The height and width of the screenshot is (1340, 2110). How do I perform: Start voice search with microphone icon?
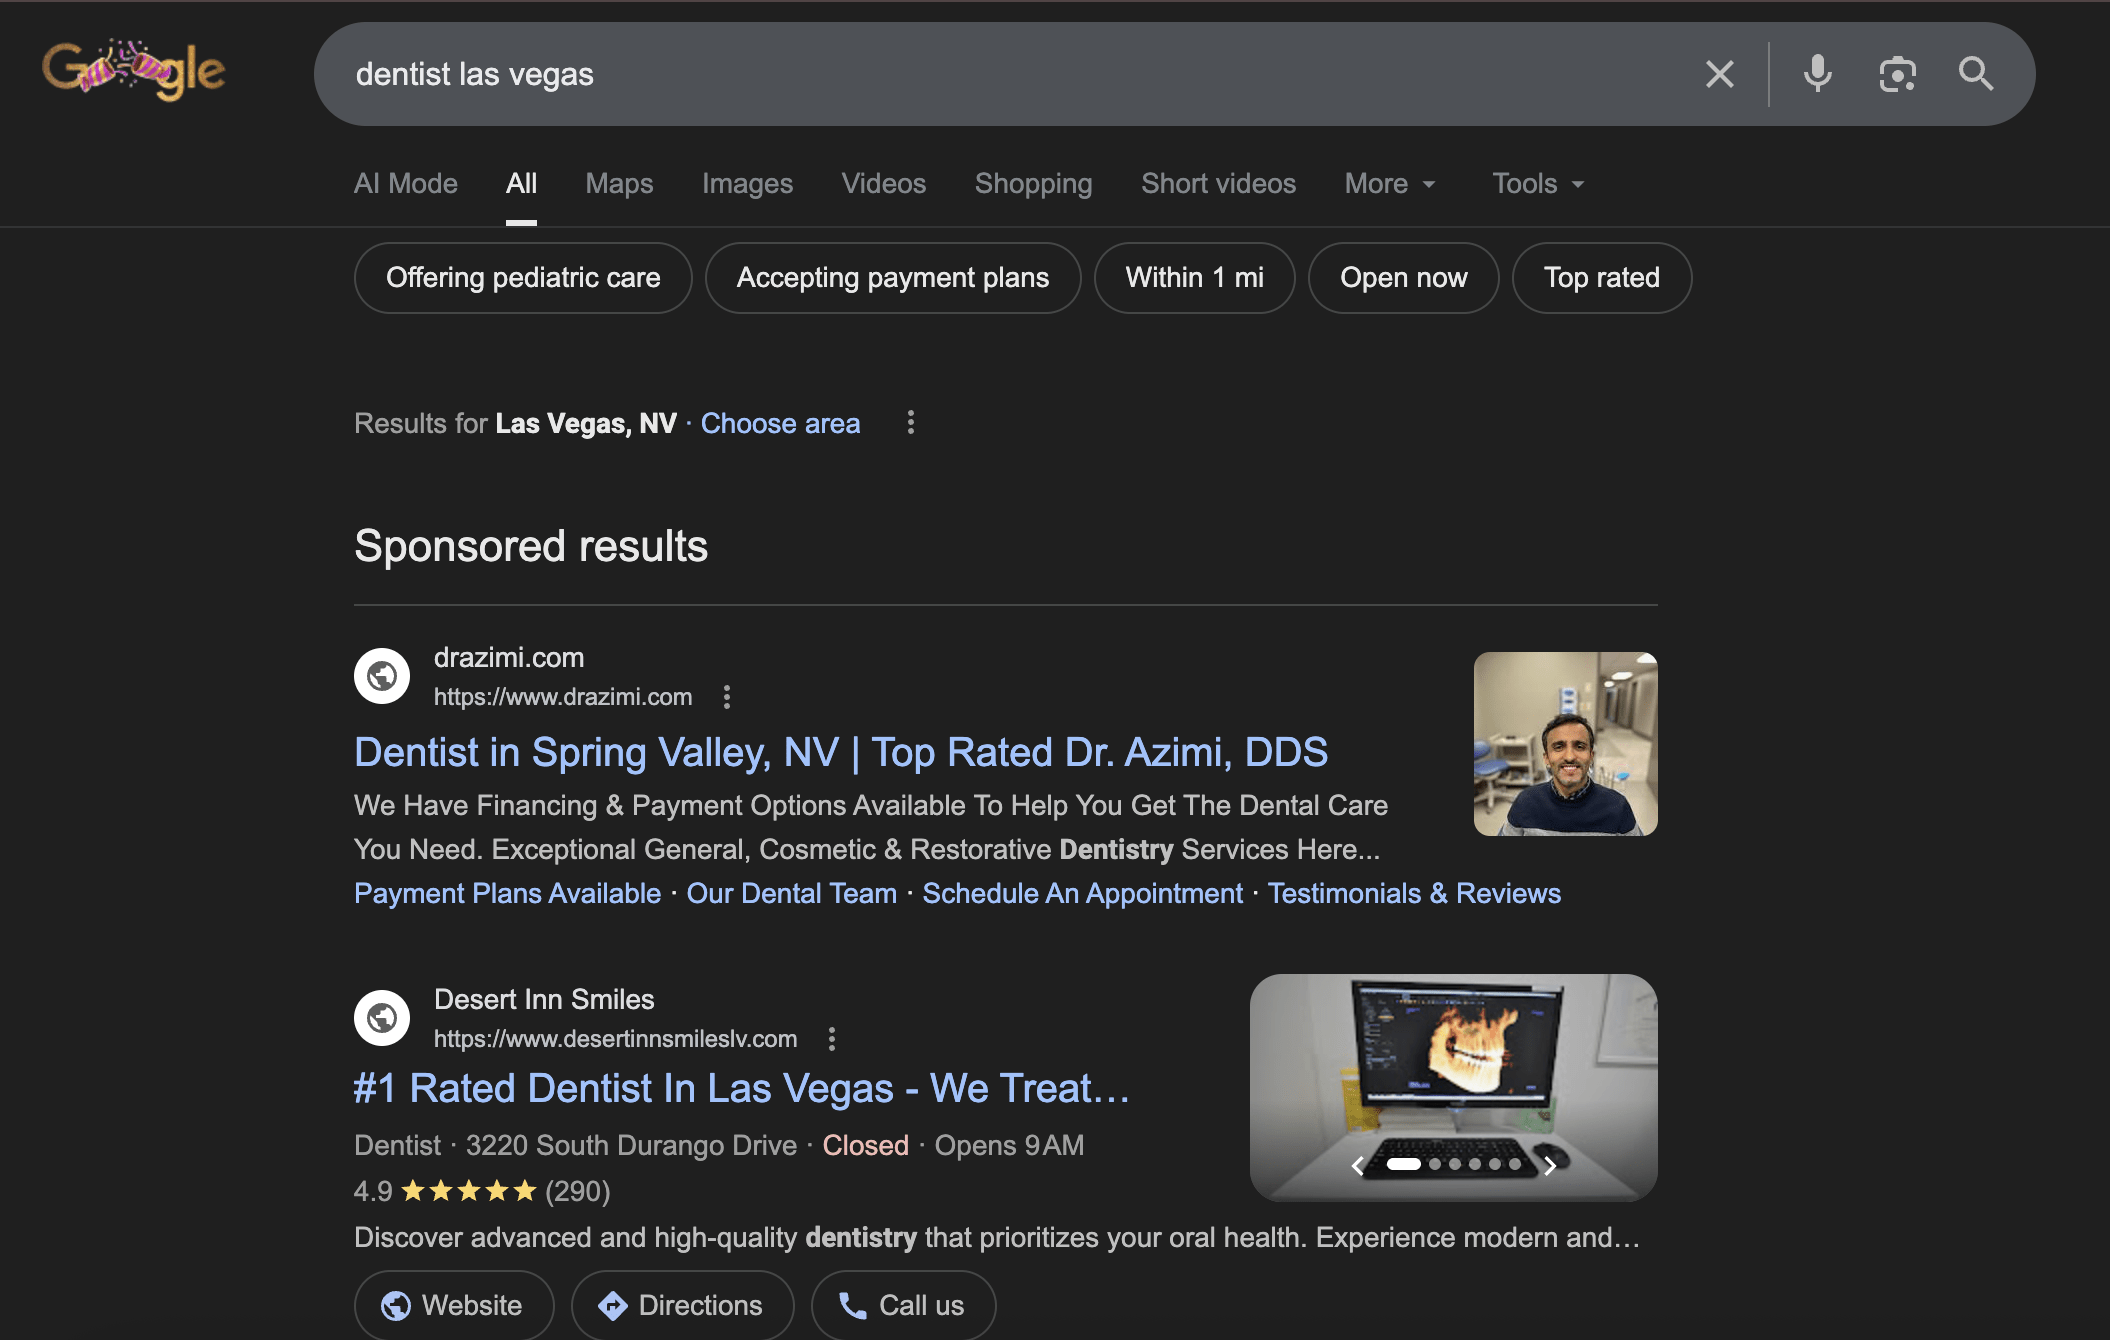[x=1817, y=74]
